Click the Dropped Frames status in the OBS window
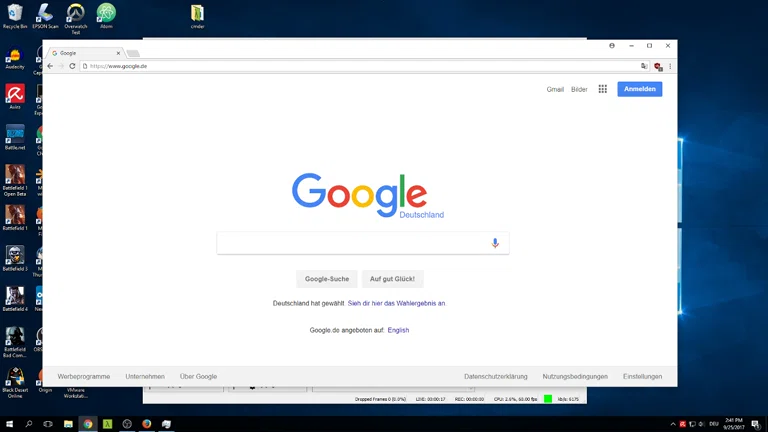 (380, 399)
